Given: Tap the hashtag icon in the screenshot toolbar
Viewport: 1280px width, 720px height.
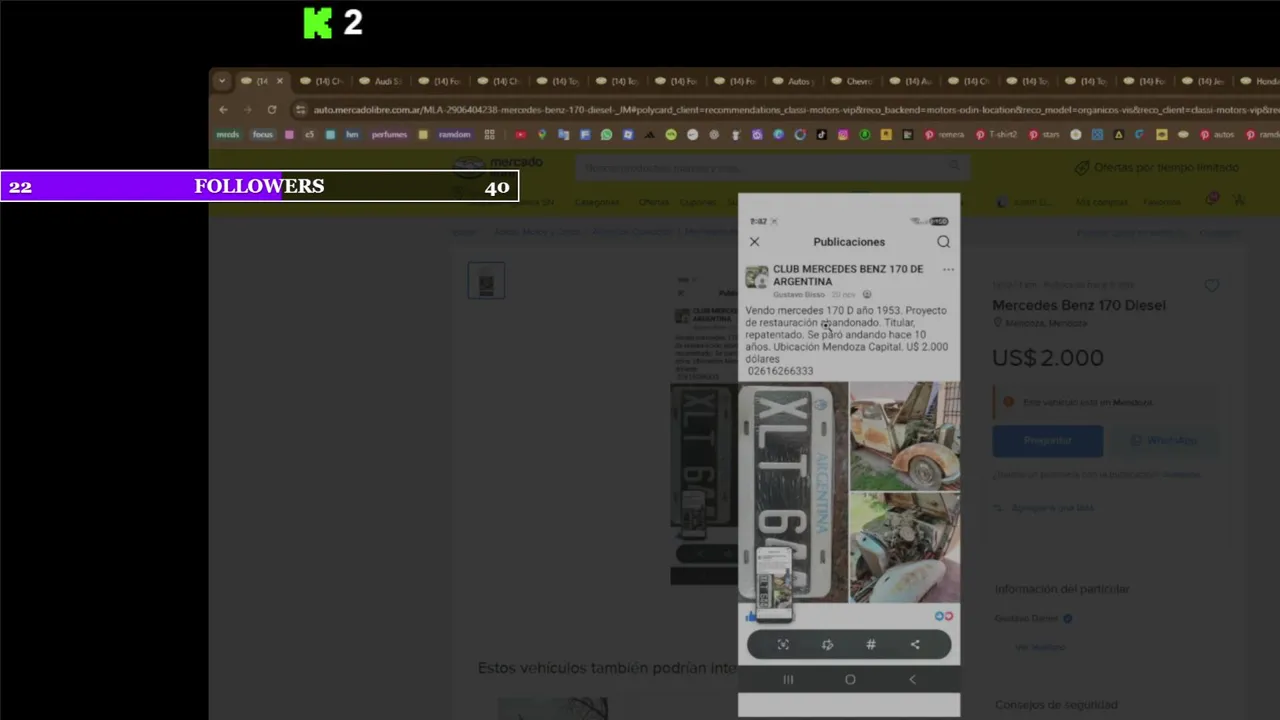Looking at the screenshot, I should [871, 645].
